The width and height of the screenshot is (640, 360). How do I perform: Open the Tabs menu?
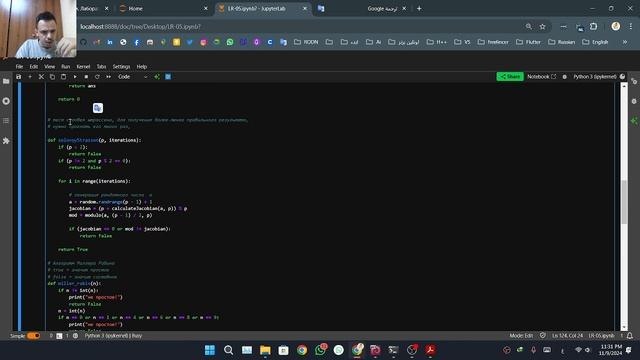[x=101, y=67]
